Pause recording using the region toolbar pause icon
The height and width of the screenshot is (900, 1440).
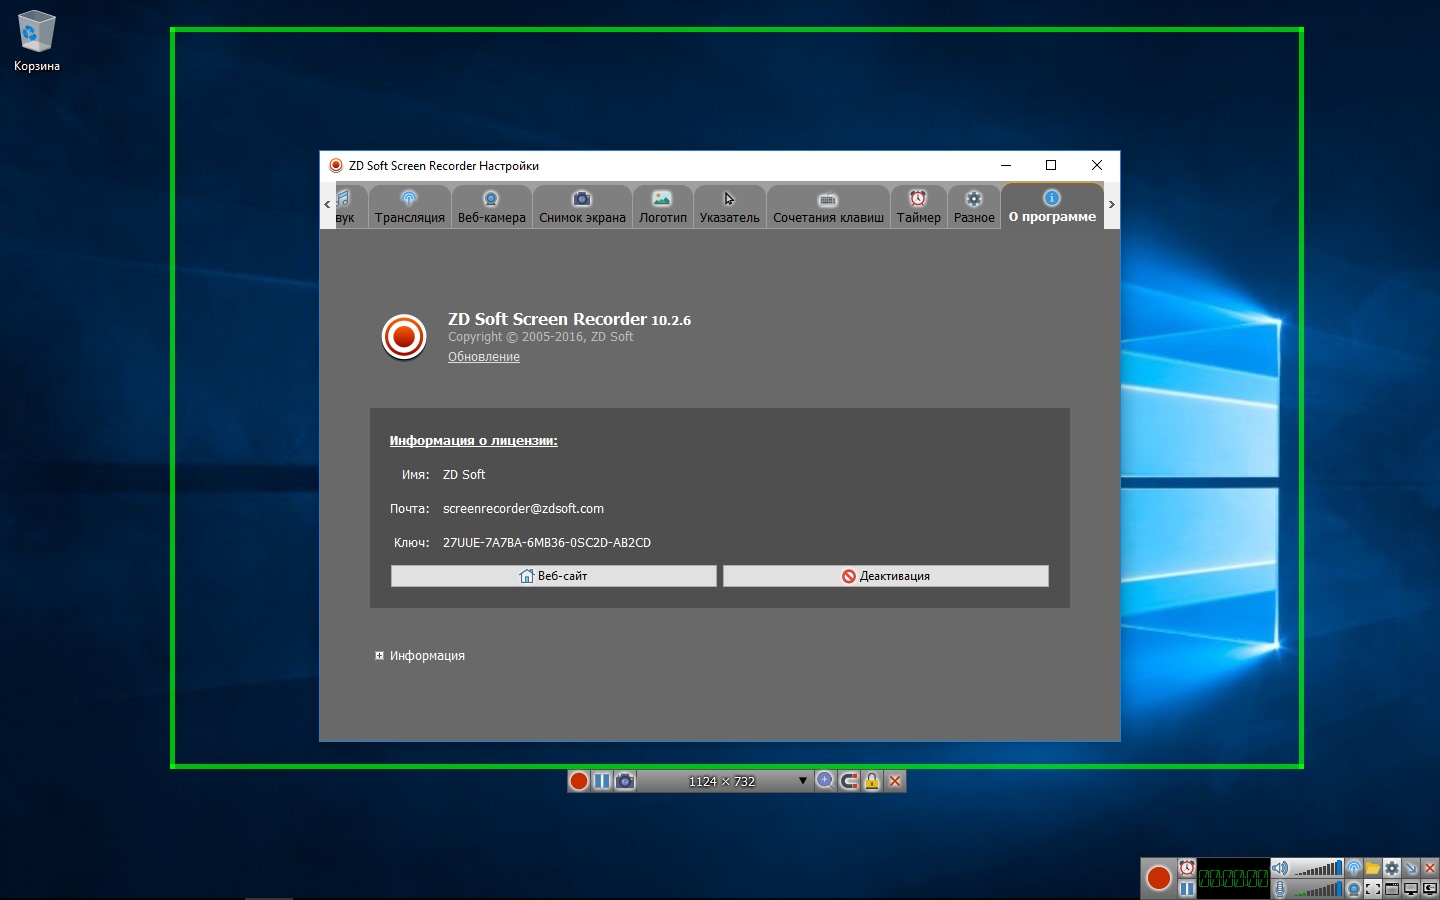tap(602, 781)
